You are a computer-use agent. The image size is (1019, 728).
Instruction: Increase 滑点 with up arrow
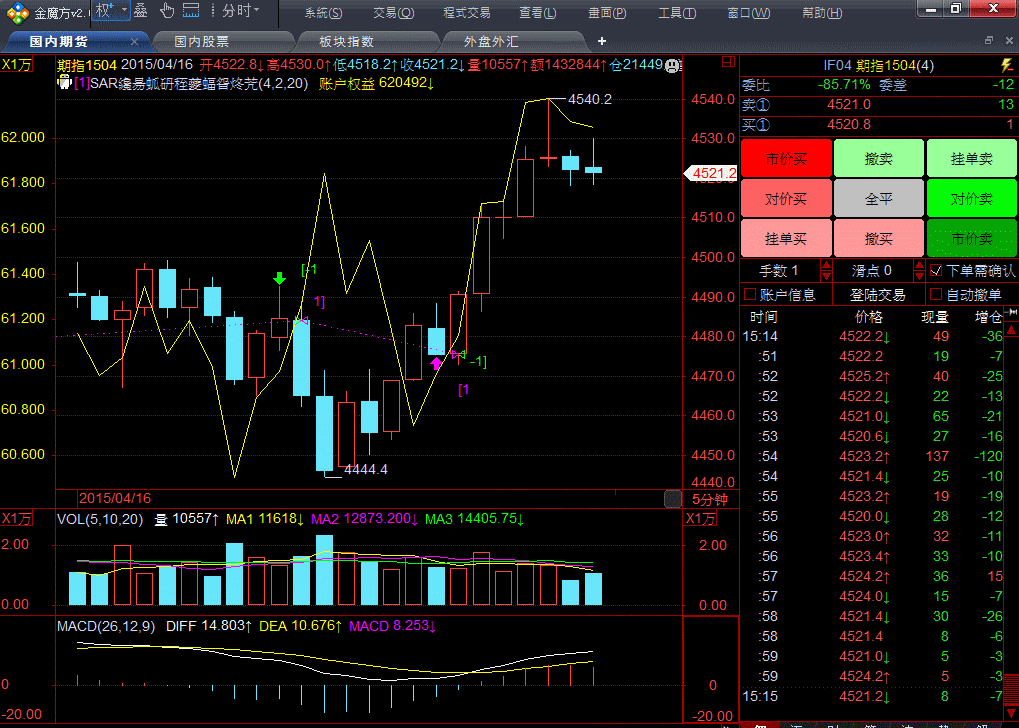920,265
